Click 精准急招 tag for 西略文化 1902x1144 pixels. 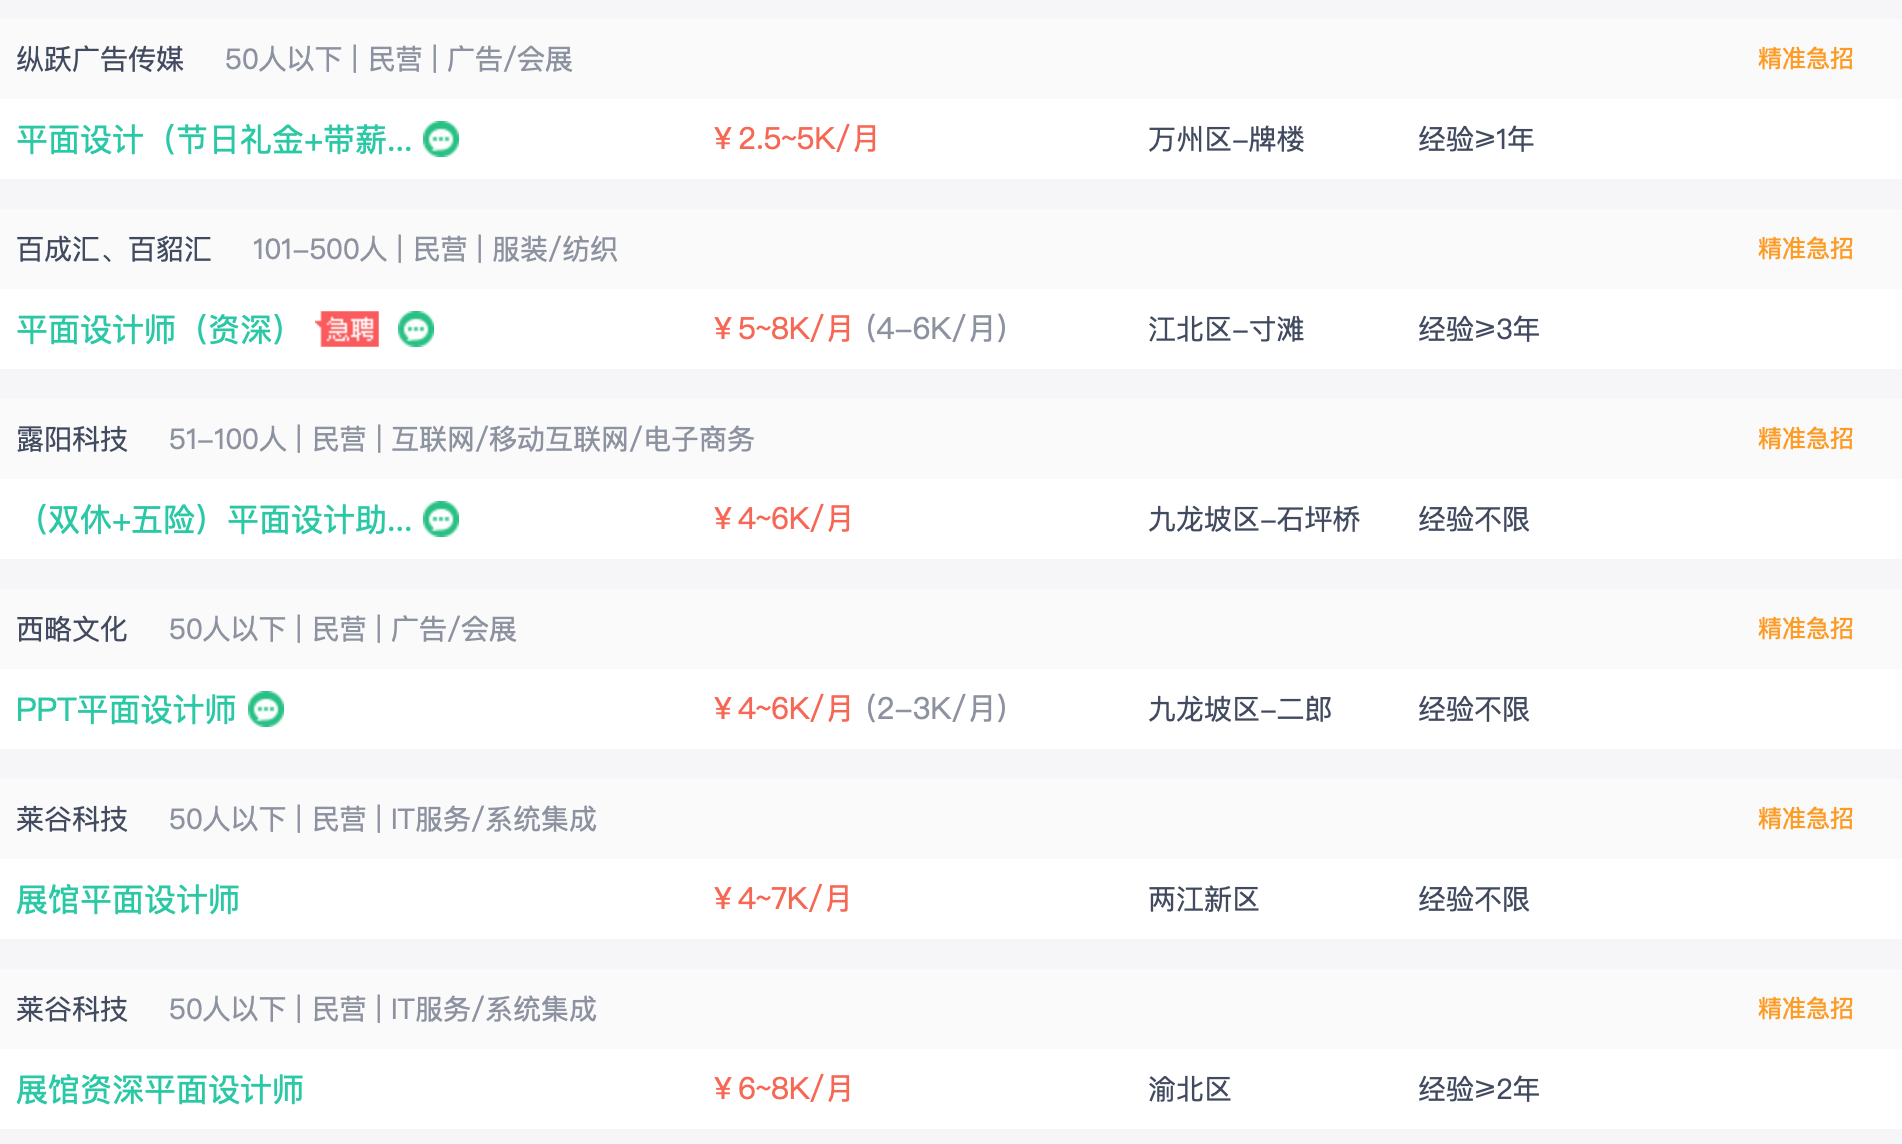[1805, 629]
